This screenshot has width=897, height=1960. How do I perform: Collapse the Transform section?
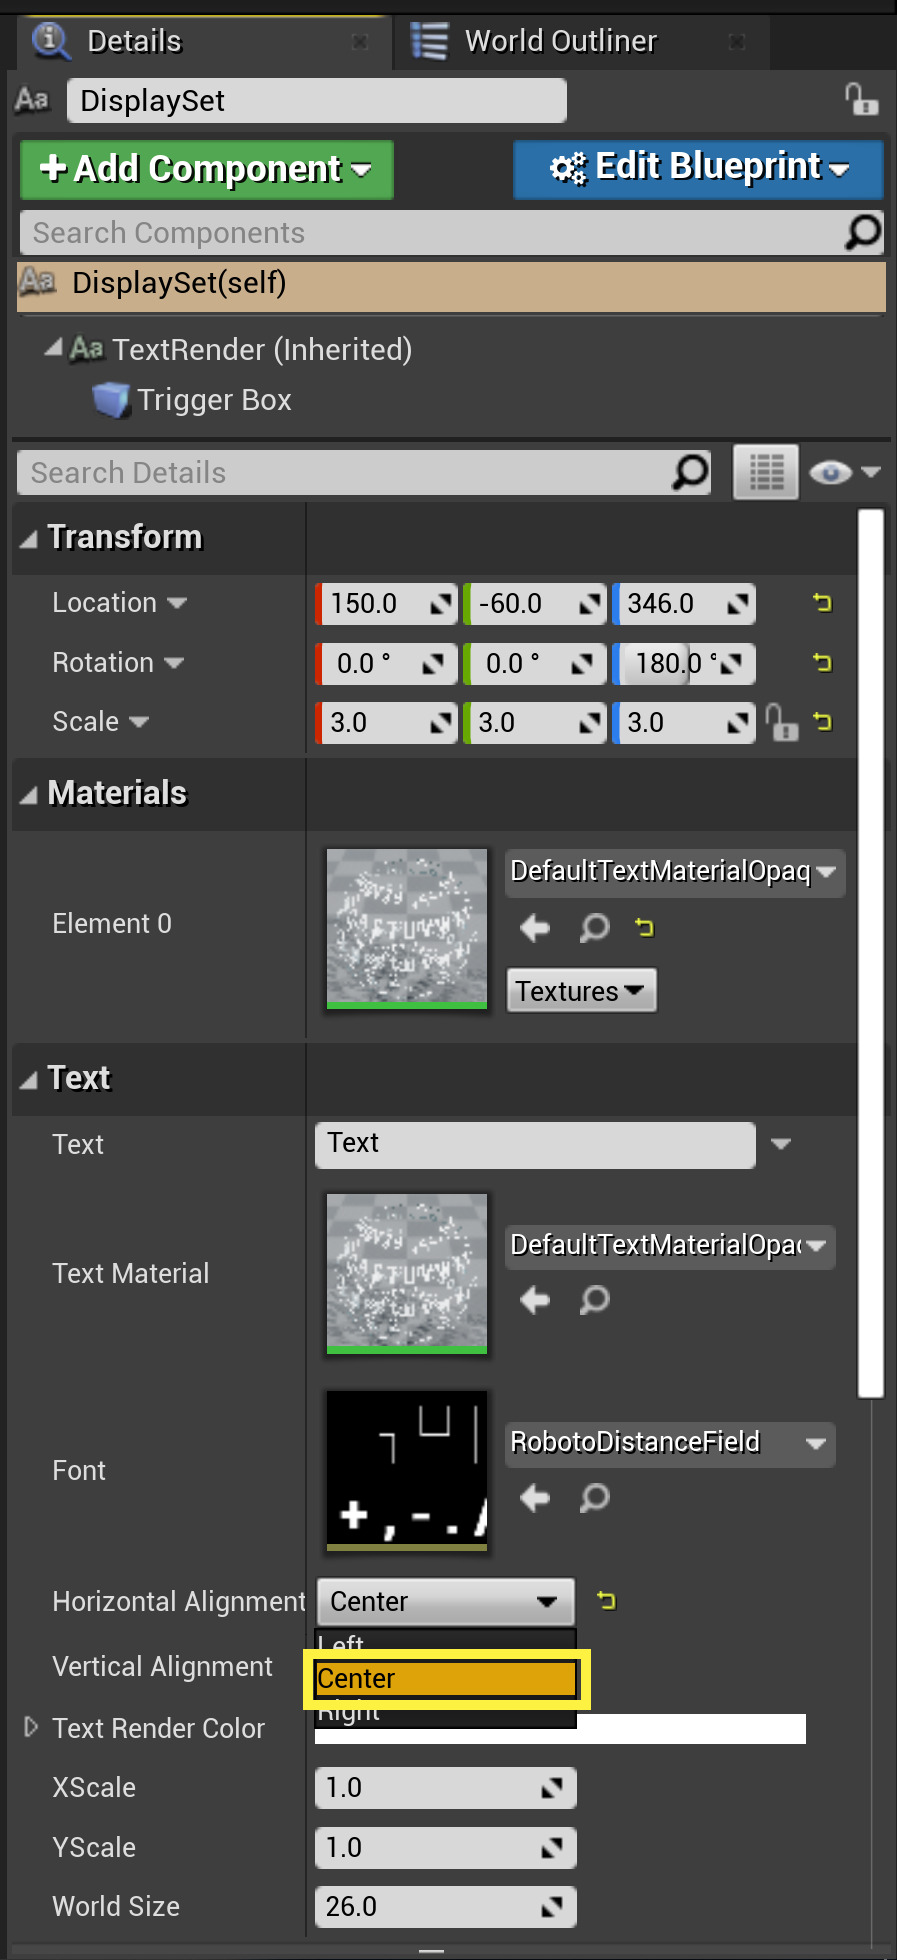coord(29,539)
